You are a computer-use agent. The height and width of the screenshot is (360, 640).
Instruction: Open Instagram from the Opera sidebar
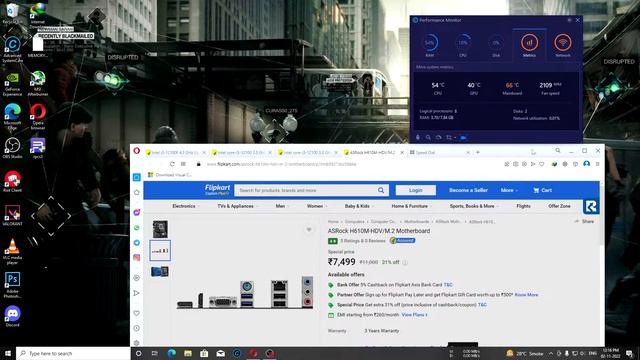137,258
